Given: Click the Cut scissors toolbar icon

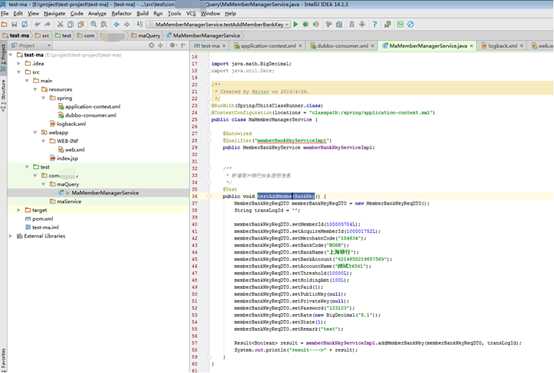Looking at the screenshot, I should tap(60, 24).
